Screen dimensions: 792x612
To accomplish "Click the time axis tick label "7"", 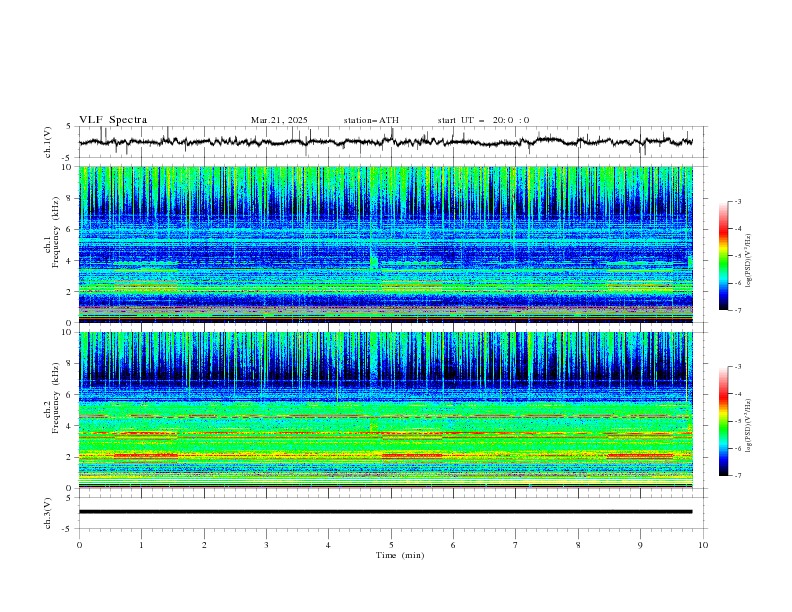I will [x=516, y=545].
